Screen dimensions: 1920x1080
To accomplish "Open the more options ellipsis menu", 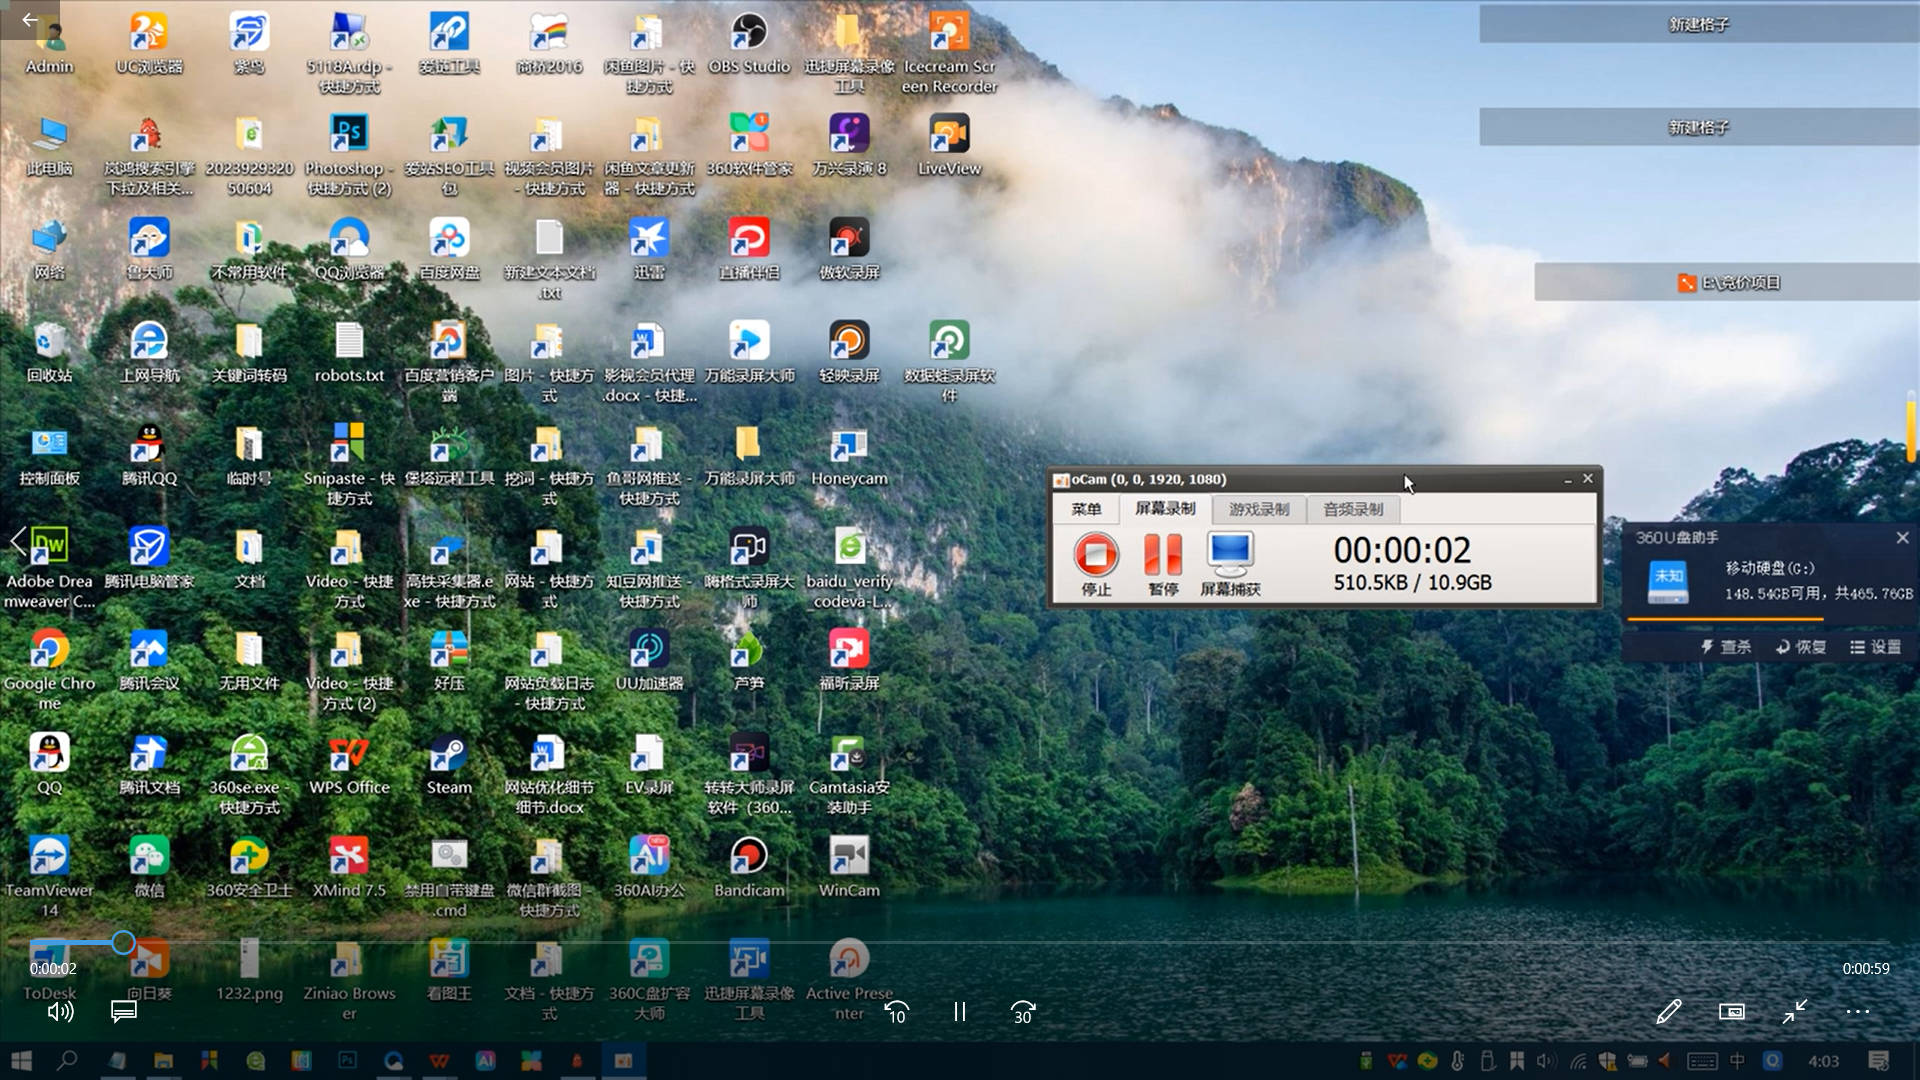I will [1857, 1012].
